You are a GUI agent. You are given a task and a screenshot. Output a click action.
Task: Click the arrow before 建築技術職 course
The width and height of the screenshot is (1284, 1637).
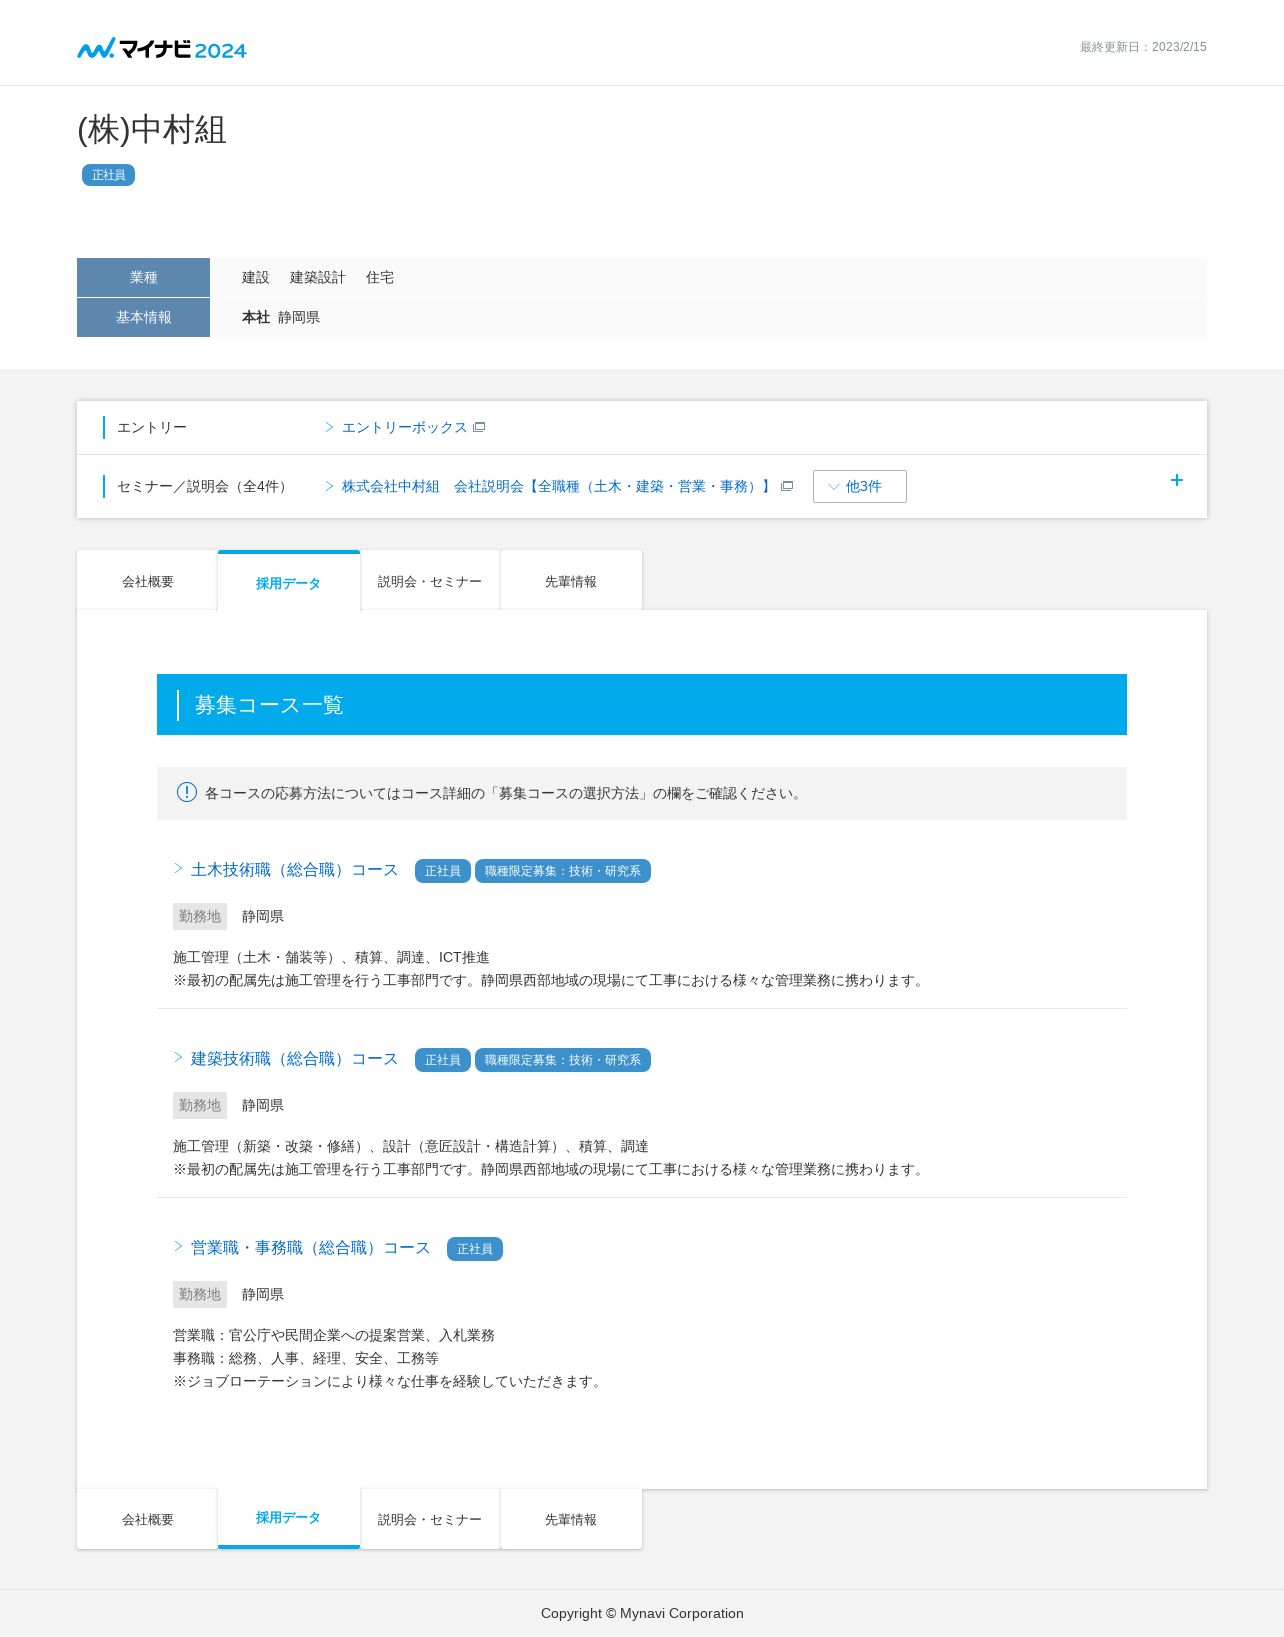point(178,1057)
